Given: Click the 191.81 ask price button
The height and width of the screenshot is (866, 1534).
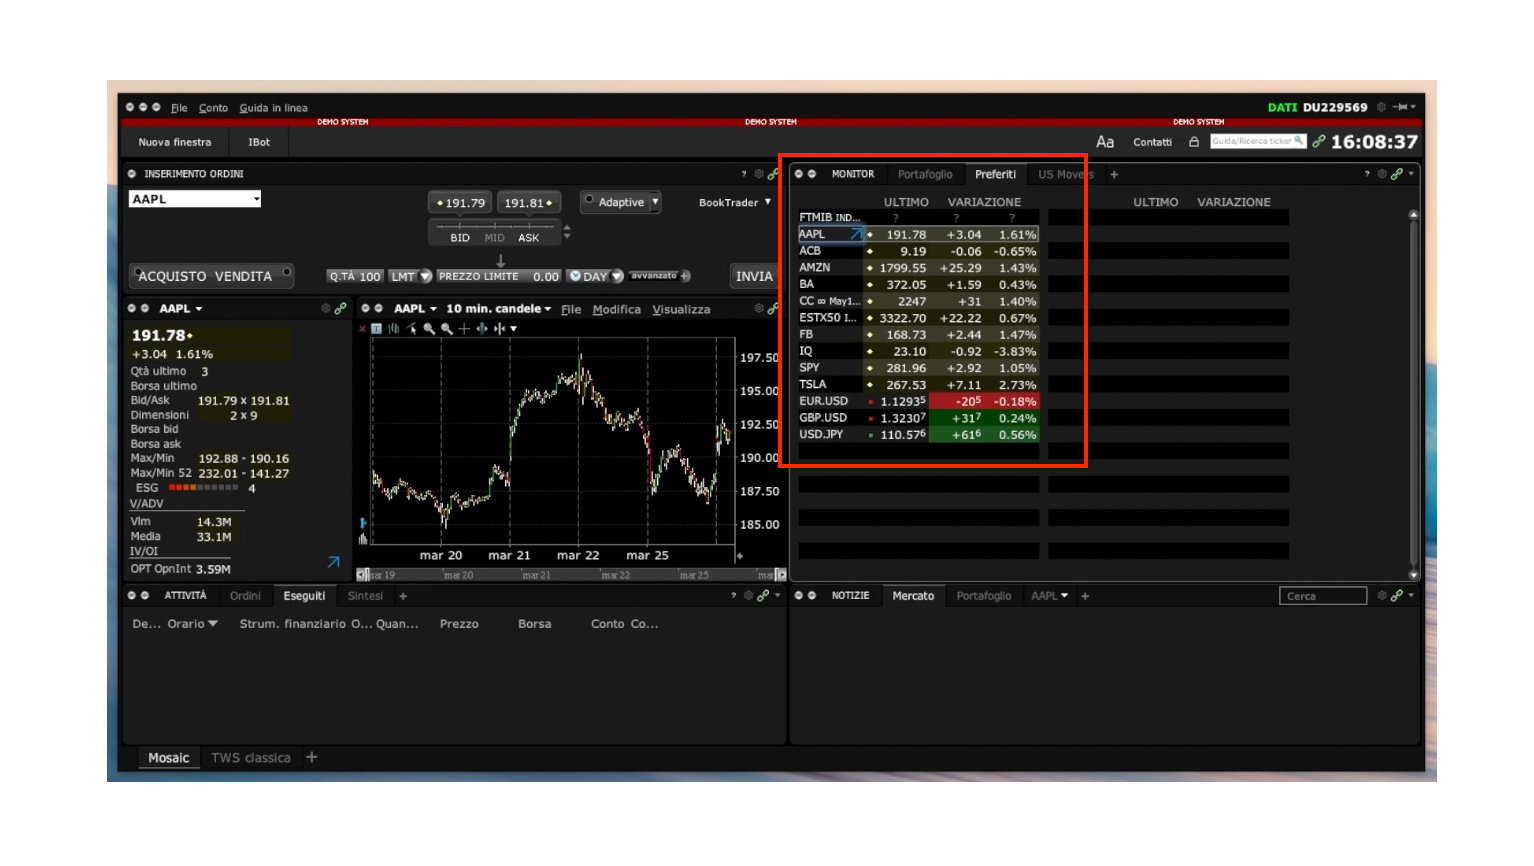Looking at the screenshot, I should 529,203.
